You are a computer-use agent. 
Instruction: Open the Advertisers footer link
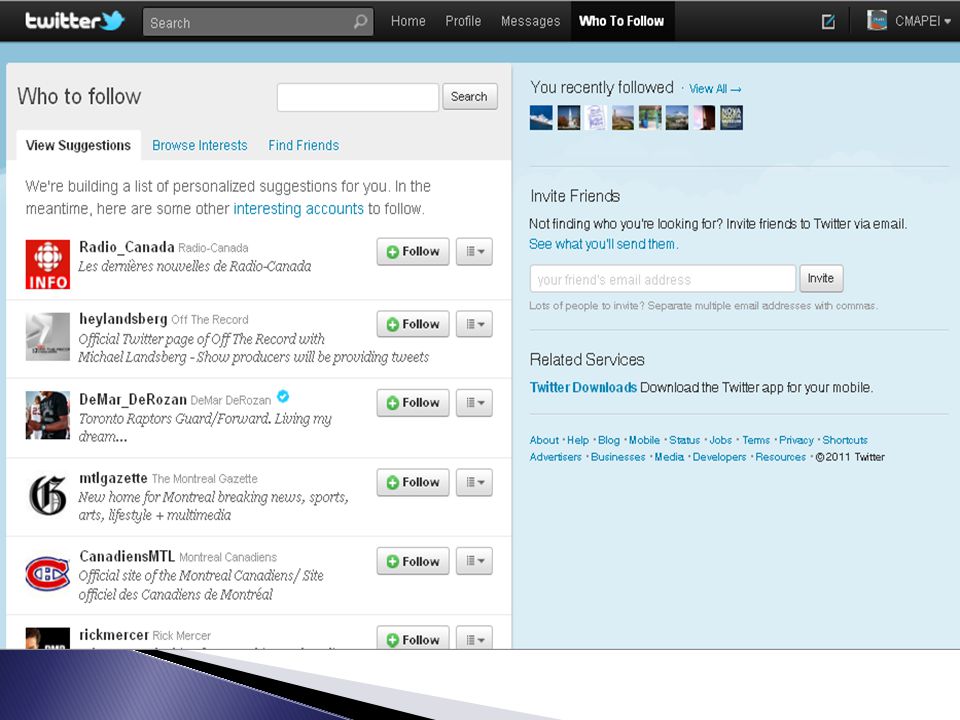tap(555, 457)
